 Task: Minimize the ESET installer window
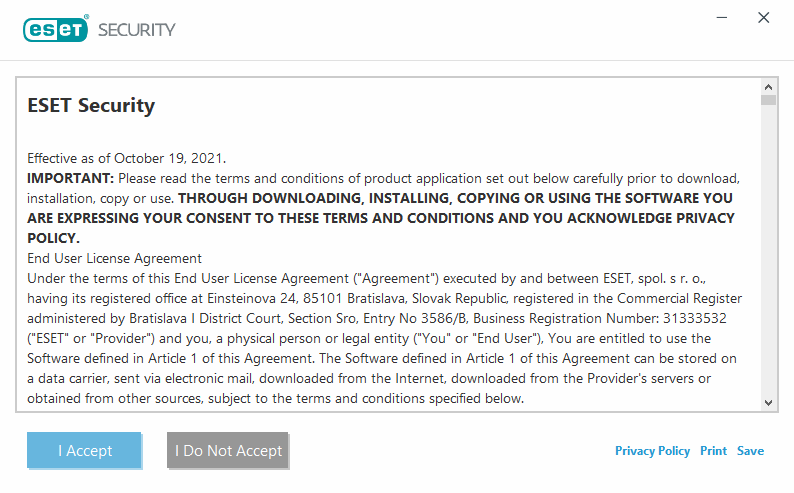(720, 18)
